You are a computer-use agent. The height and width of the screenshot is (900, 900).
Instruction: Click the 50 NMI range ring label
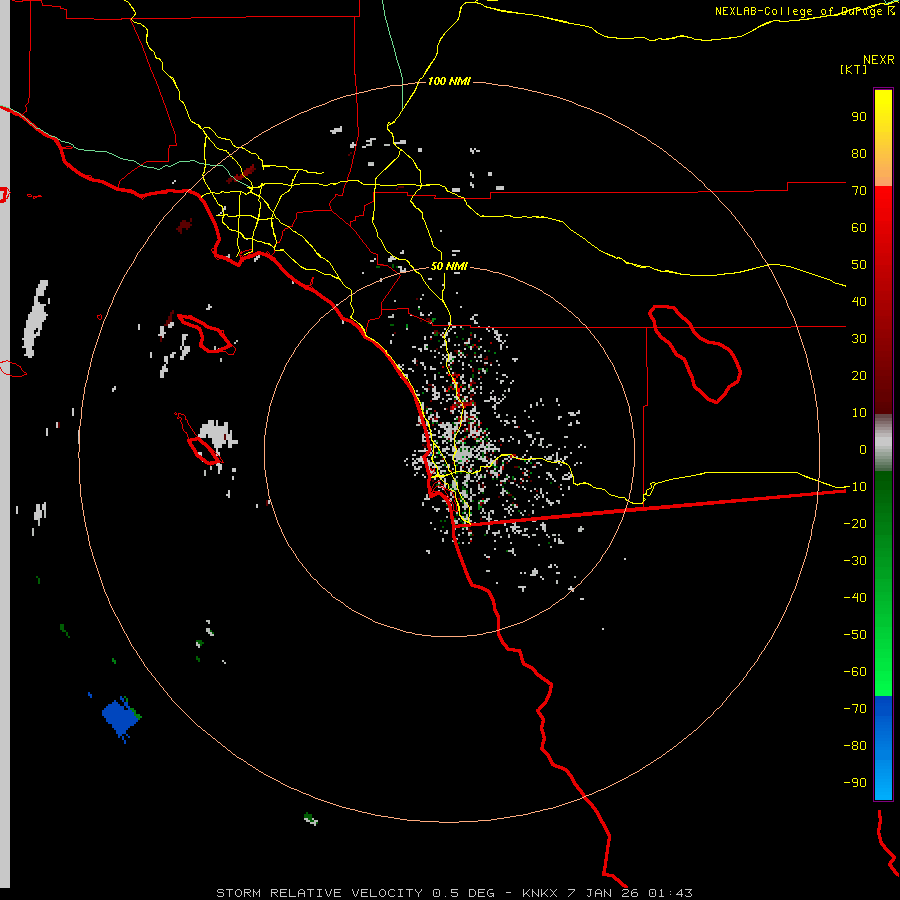449,266
